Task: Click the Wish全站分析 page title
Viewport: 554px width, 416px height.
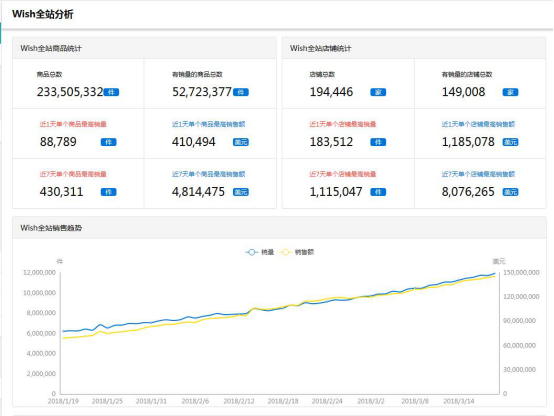Action: pyautogui.click(x=42, y=14)
